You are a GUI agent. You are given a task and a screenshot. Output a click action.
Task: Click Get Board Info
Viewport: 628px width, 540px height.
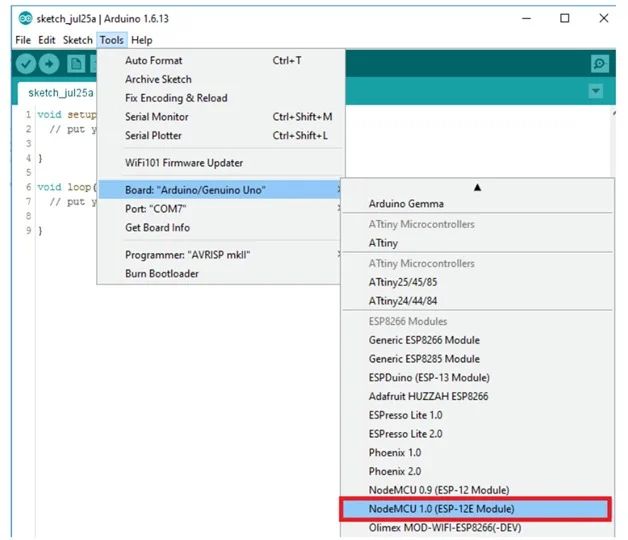pos(220,228)
